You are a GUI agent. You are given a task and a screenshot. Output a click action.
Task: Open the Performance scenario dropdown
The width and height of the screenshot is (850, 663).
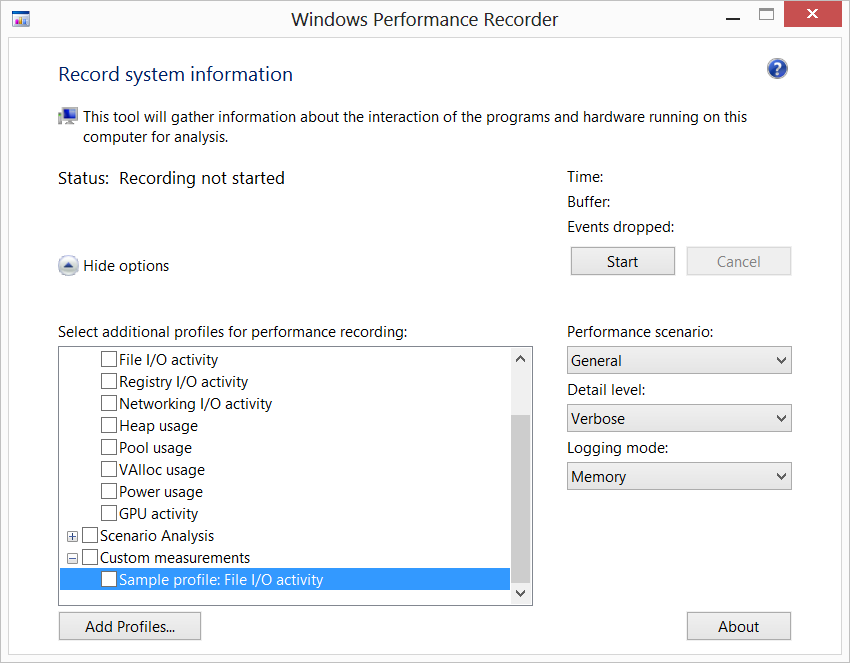(x=679, y=361)
